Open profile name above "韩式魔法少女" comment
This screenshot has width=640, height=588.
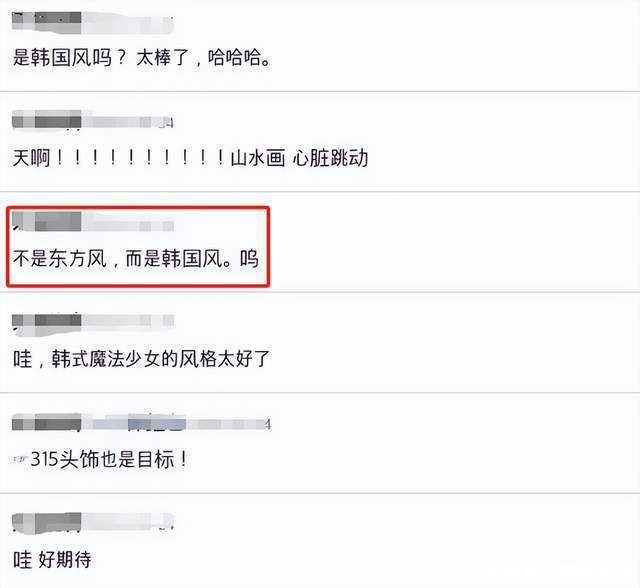tap(92, 322)
